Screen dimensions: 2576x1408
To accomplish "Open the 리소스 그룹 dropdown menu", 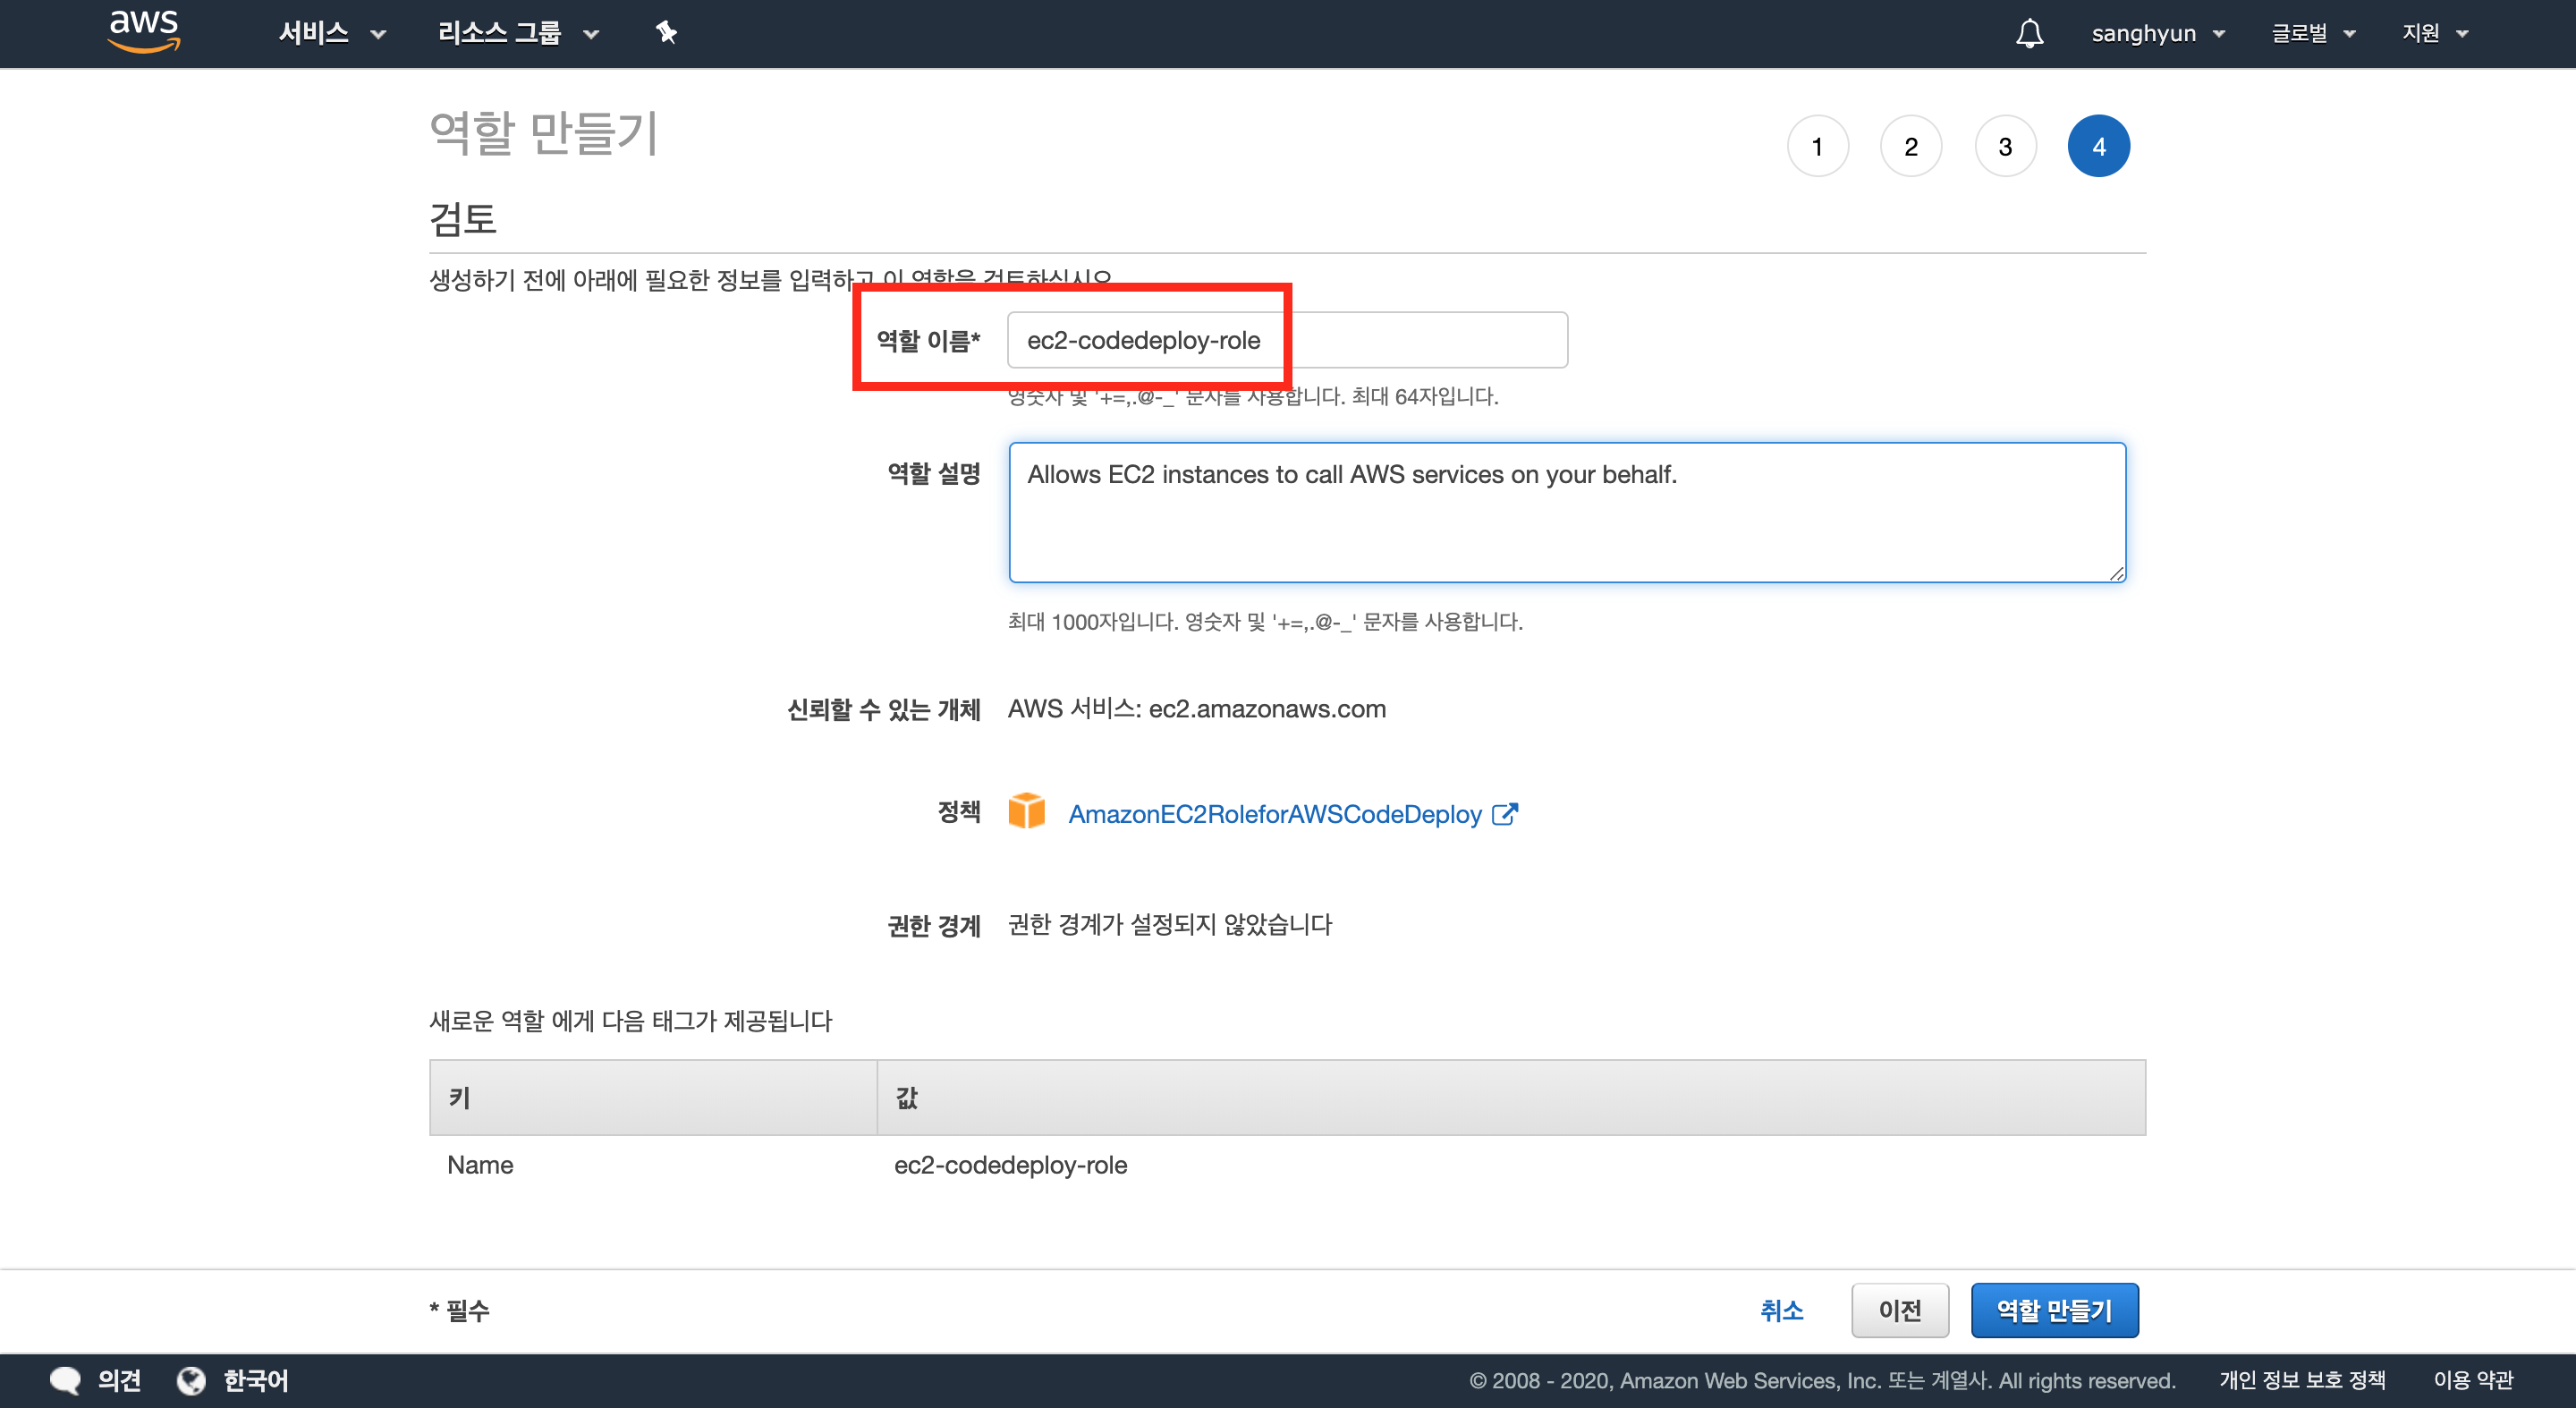I will pos(517,33).
